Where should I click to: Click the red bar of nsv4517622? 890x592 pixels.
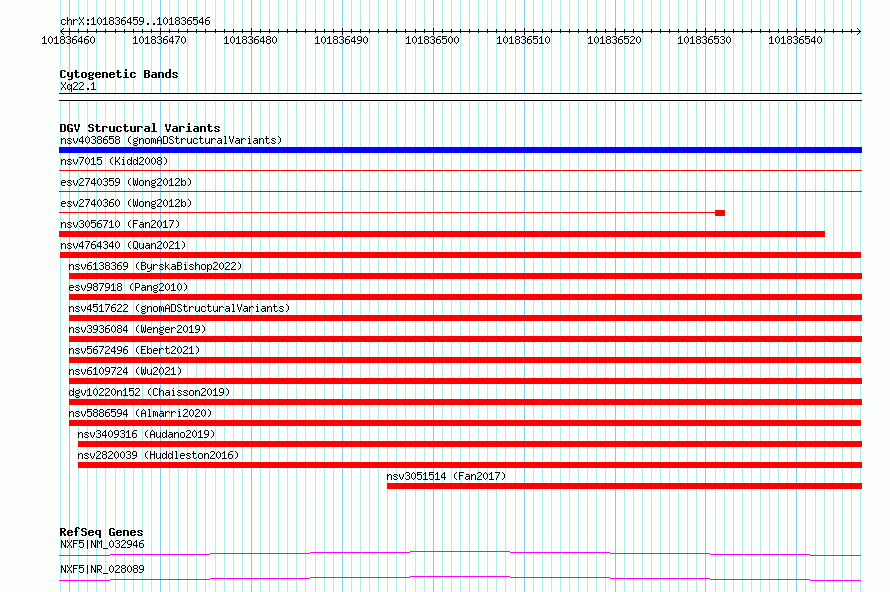(x=465, y=318)
